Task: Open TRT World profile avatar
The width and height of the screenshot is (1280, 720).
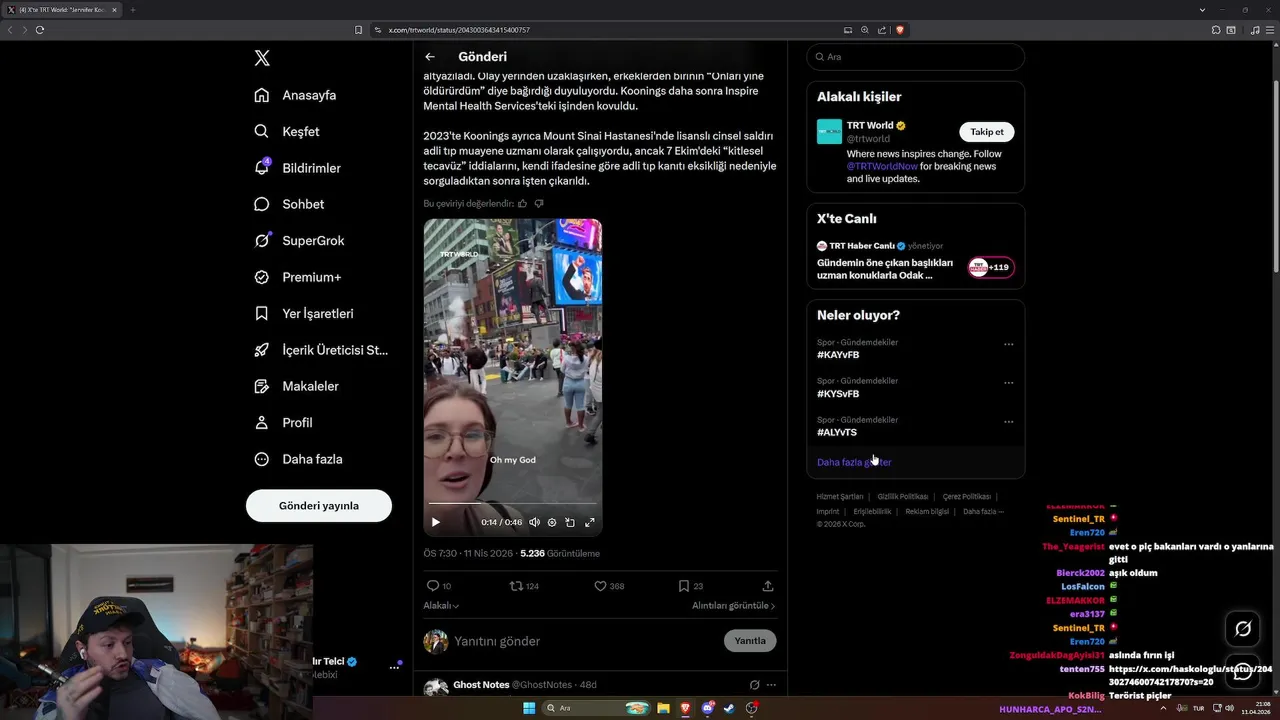Action: pyautogui.click(x=829, y=132)
